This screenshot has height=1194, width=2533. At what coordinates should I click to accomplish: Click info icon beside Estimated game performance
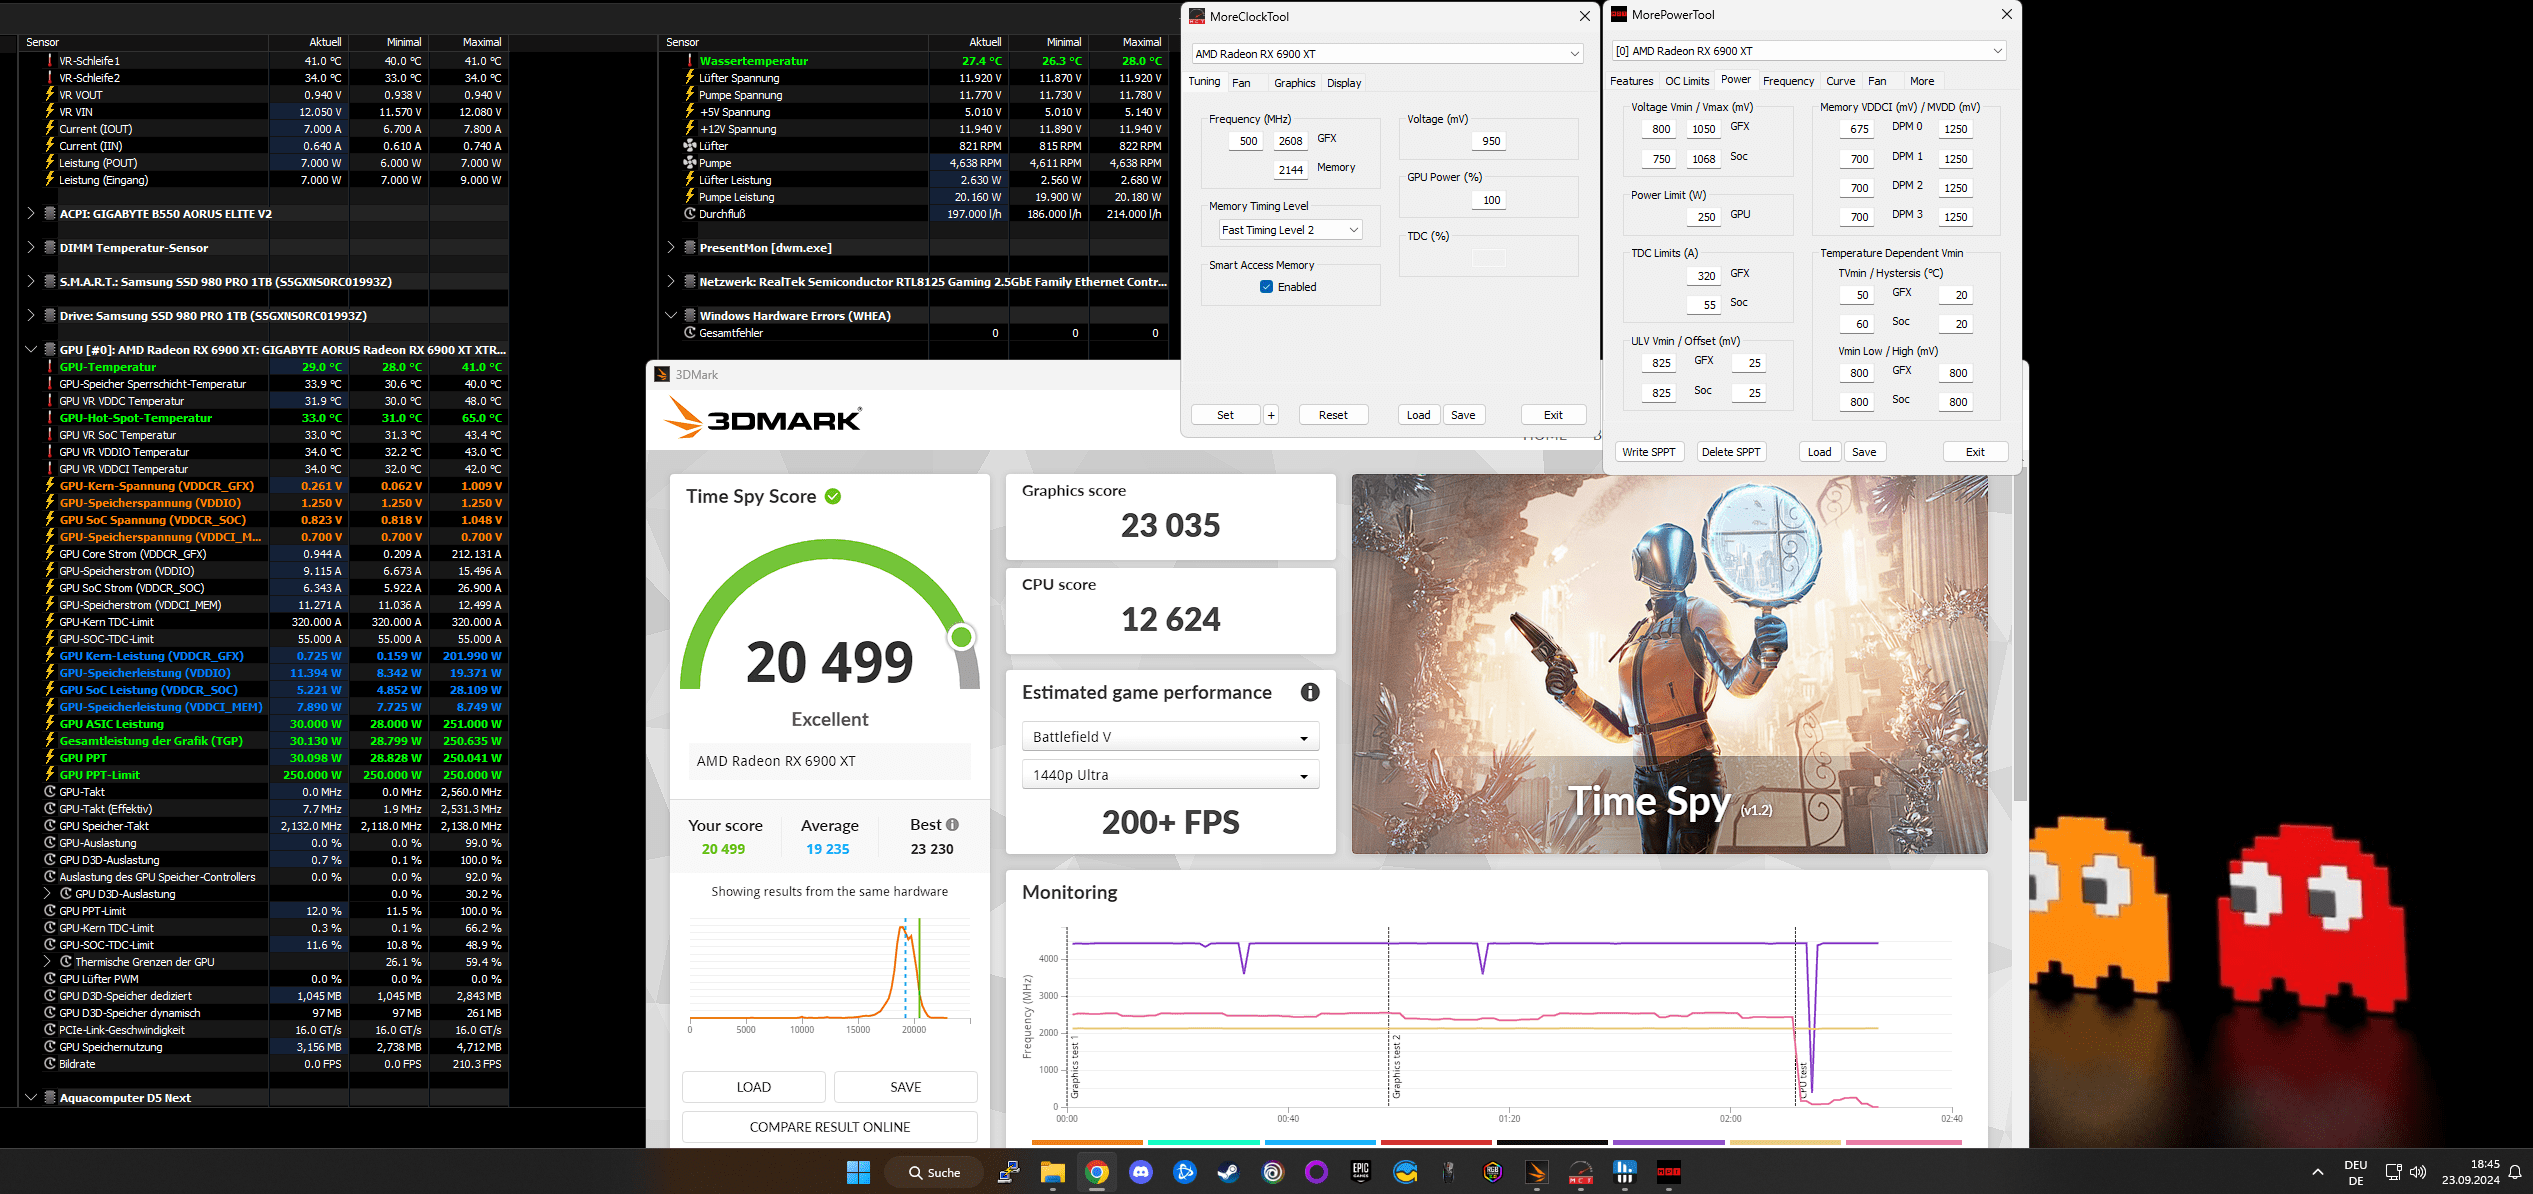[1310, 692]
